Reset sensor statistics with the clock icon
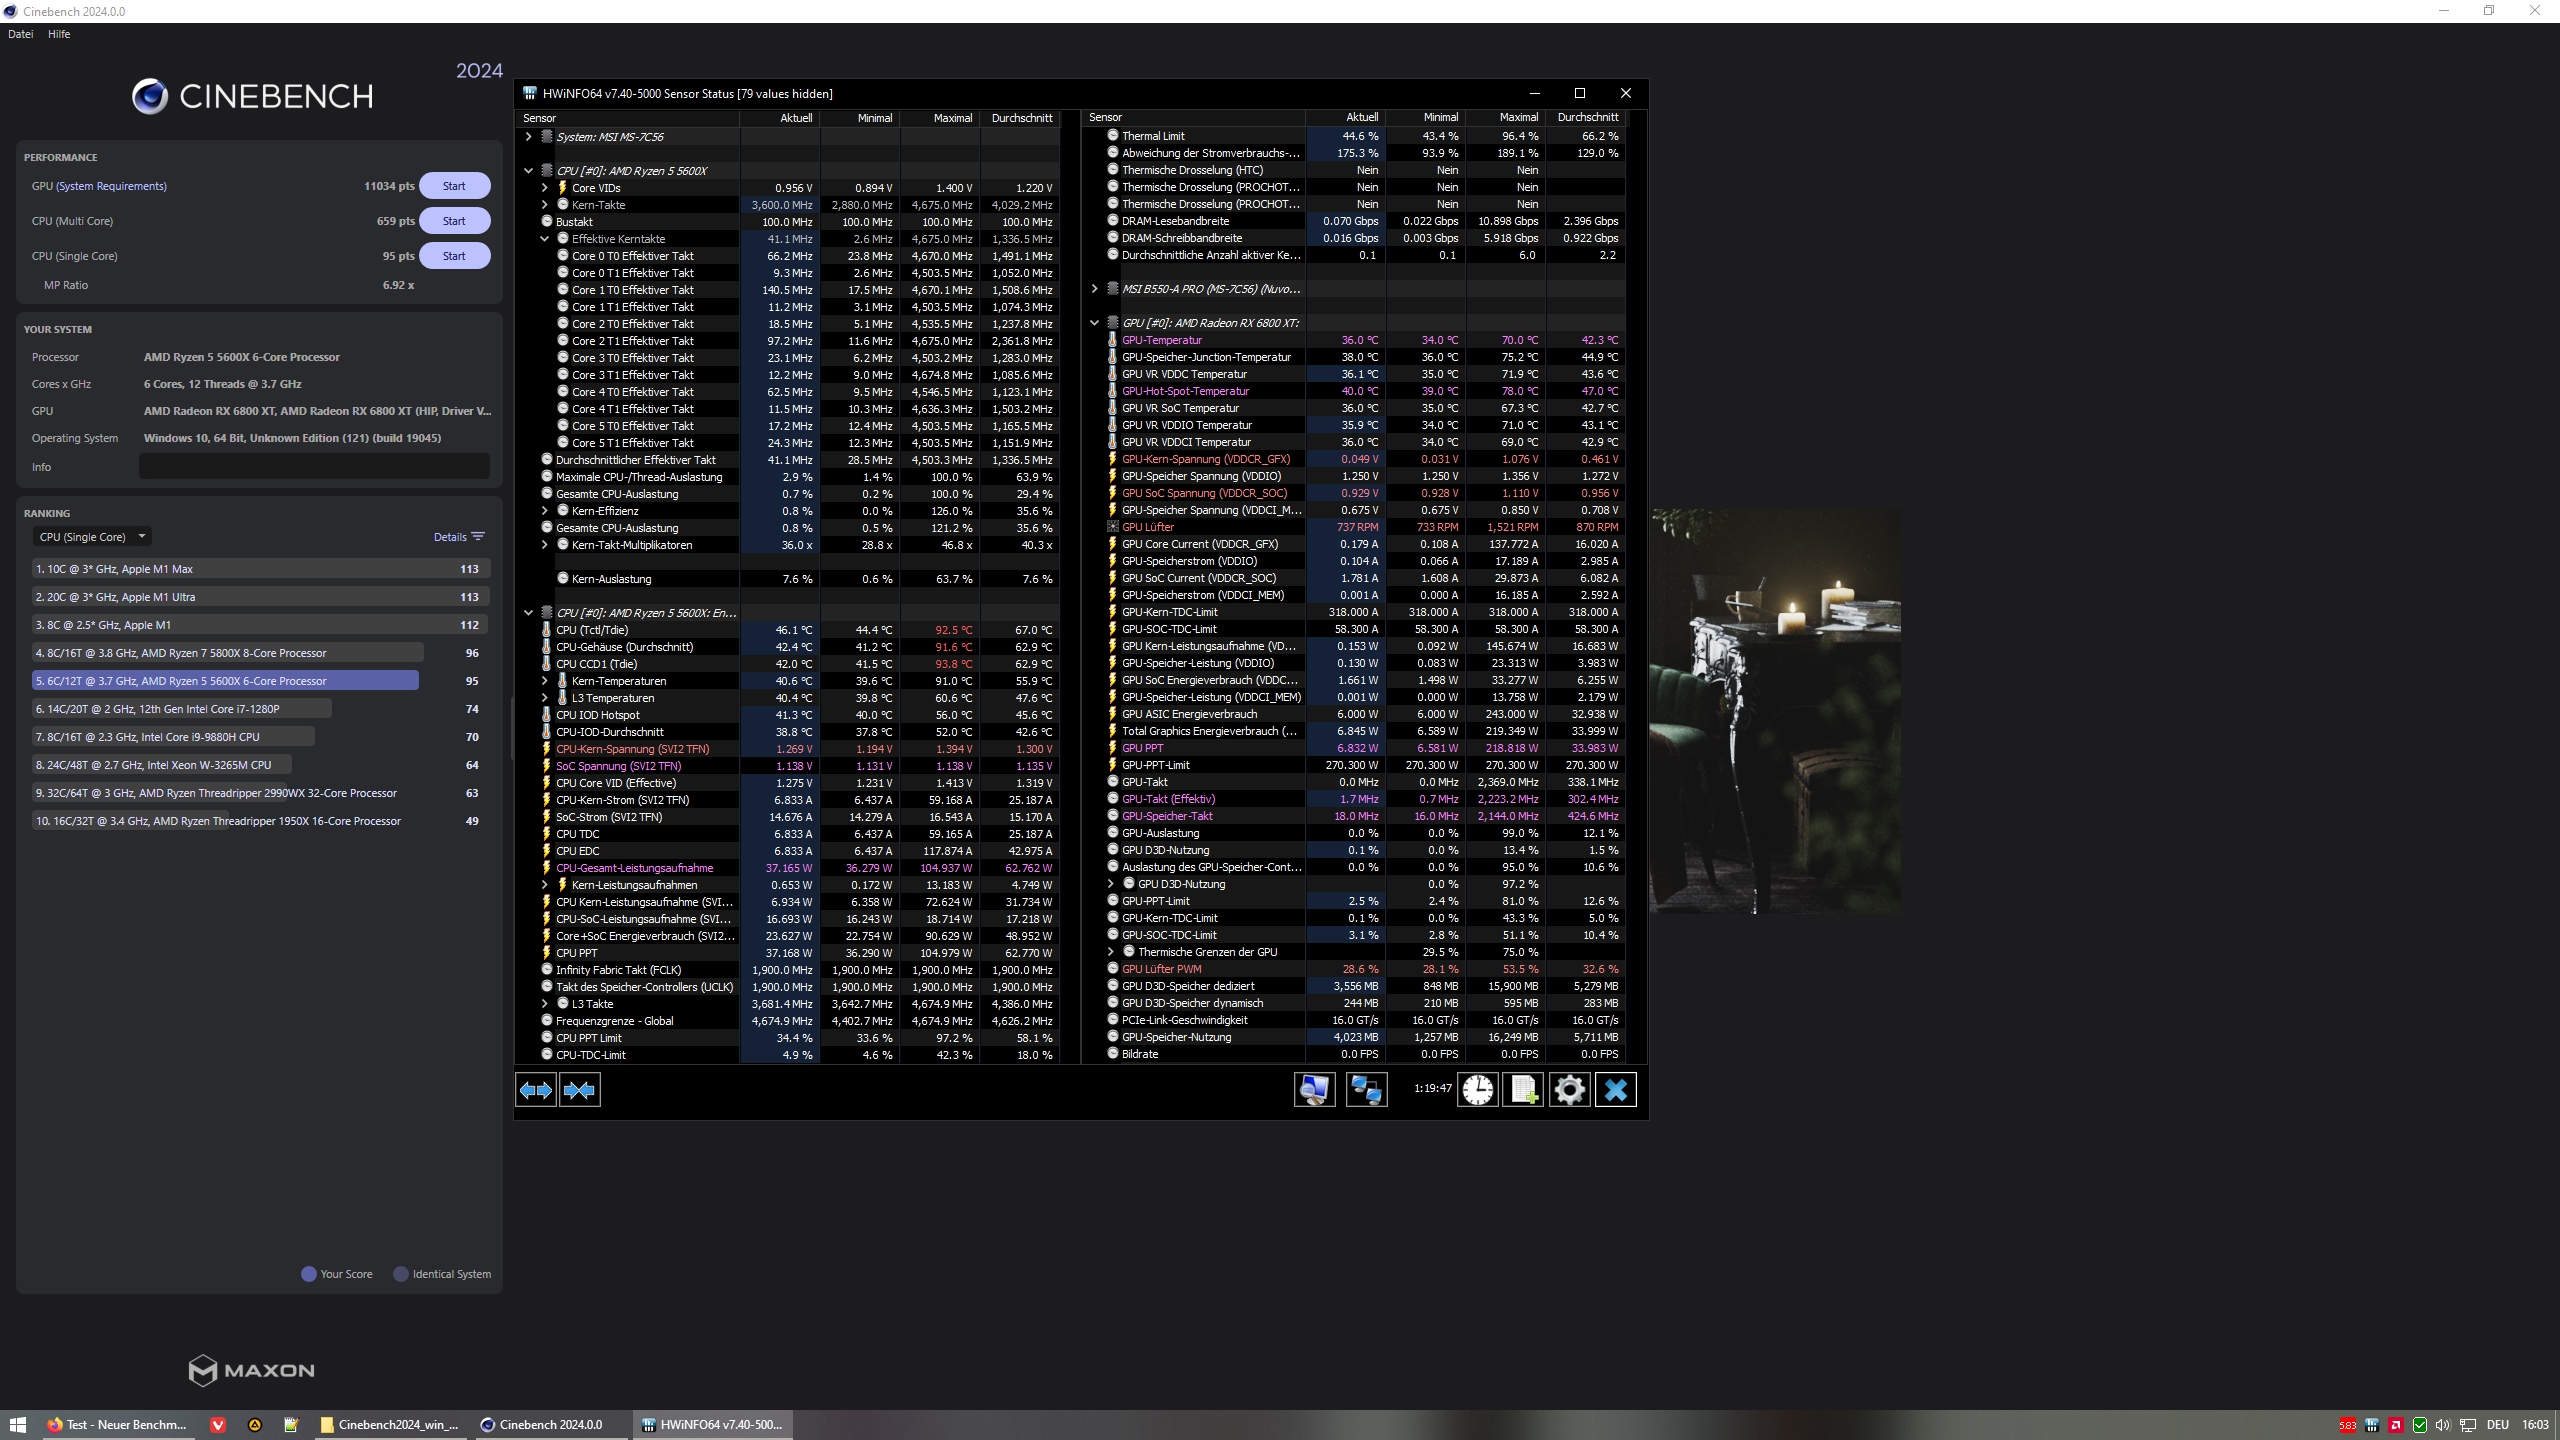 (x=1477, y=1090)
